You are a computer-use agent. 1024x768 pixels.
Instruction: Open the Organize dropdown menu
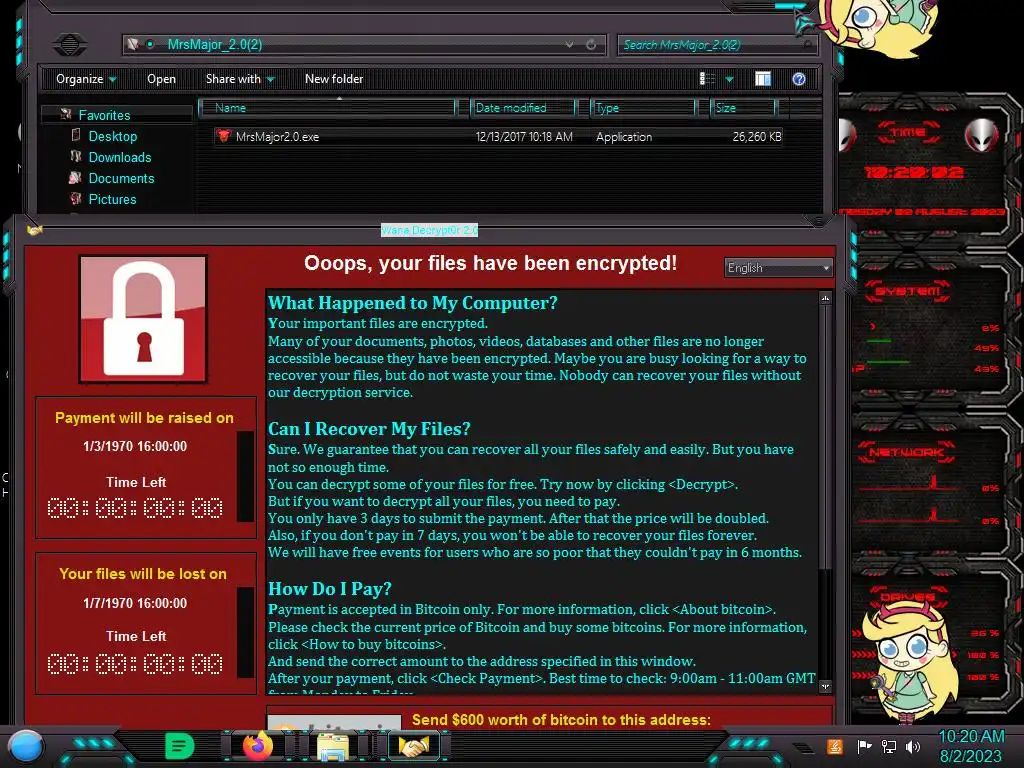pyautogui.click(x=86, y=79)
